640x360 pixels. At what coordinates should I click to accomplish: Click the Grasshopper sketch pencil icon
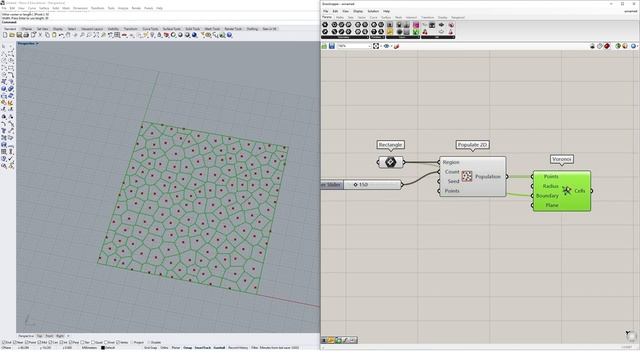coord(396,46)
